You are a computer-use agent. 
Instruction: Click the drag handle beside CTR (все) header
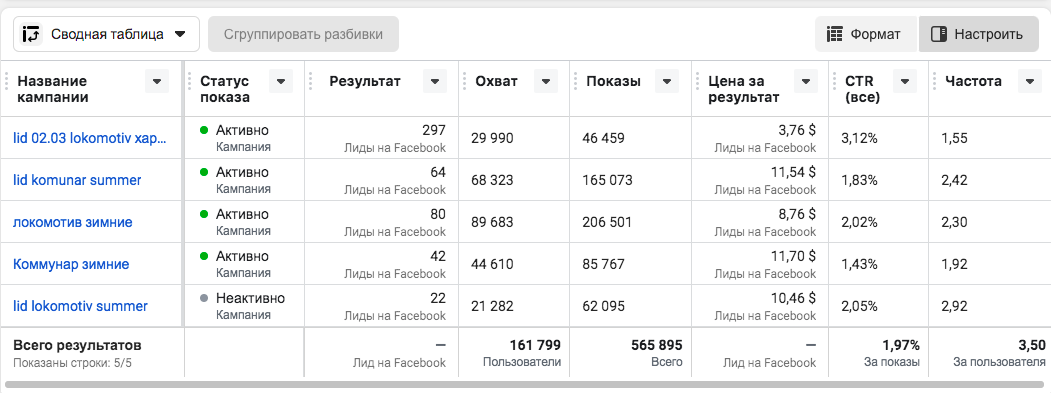[835, 82]
